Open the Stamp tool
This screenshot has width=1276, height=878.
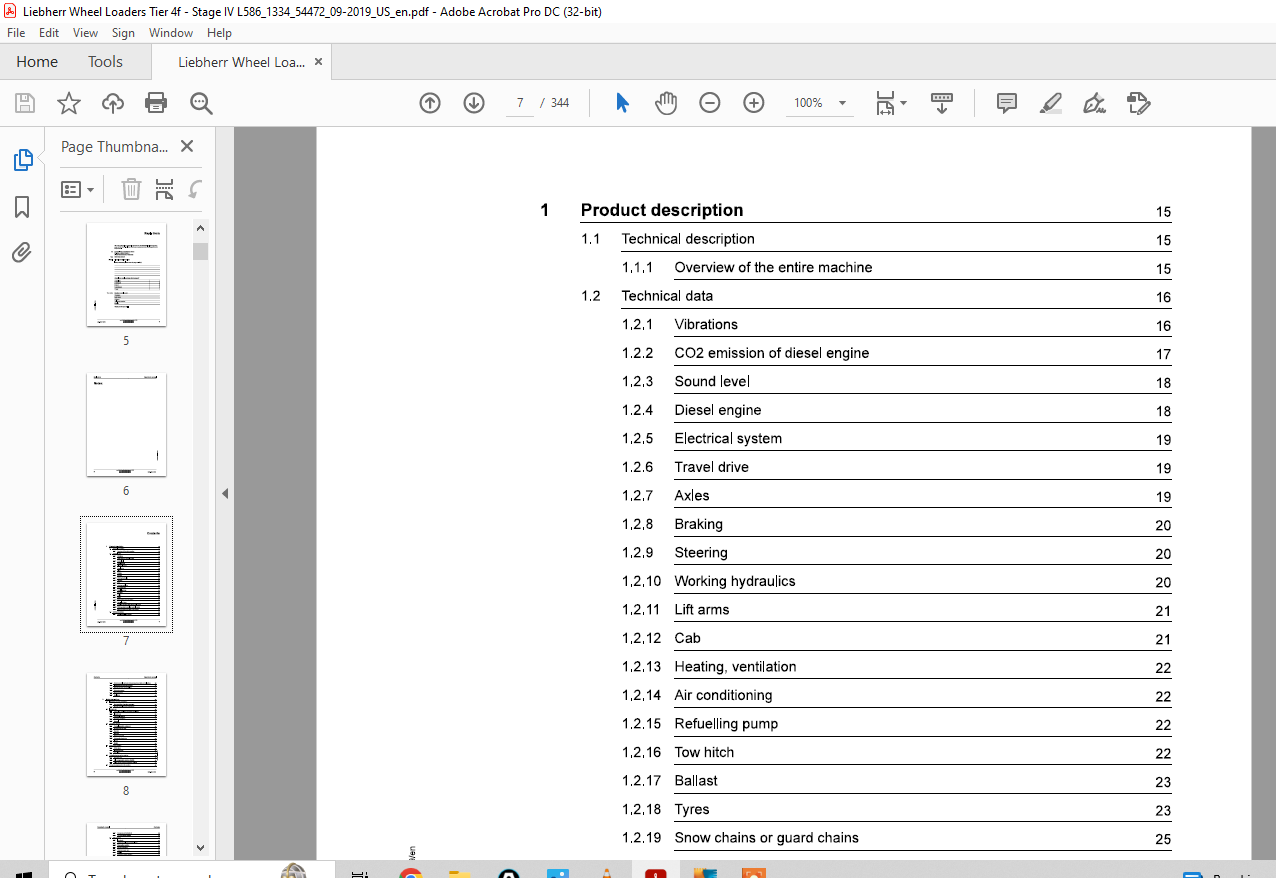coord(1138,103)
